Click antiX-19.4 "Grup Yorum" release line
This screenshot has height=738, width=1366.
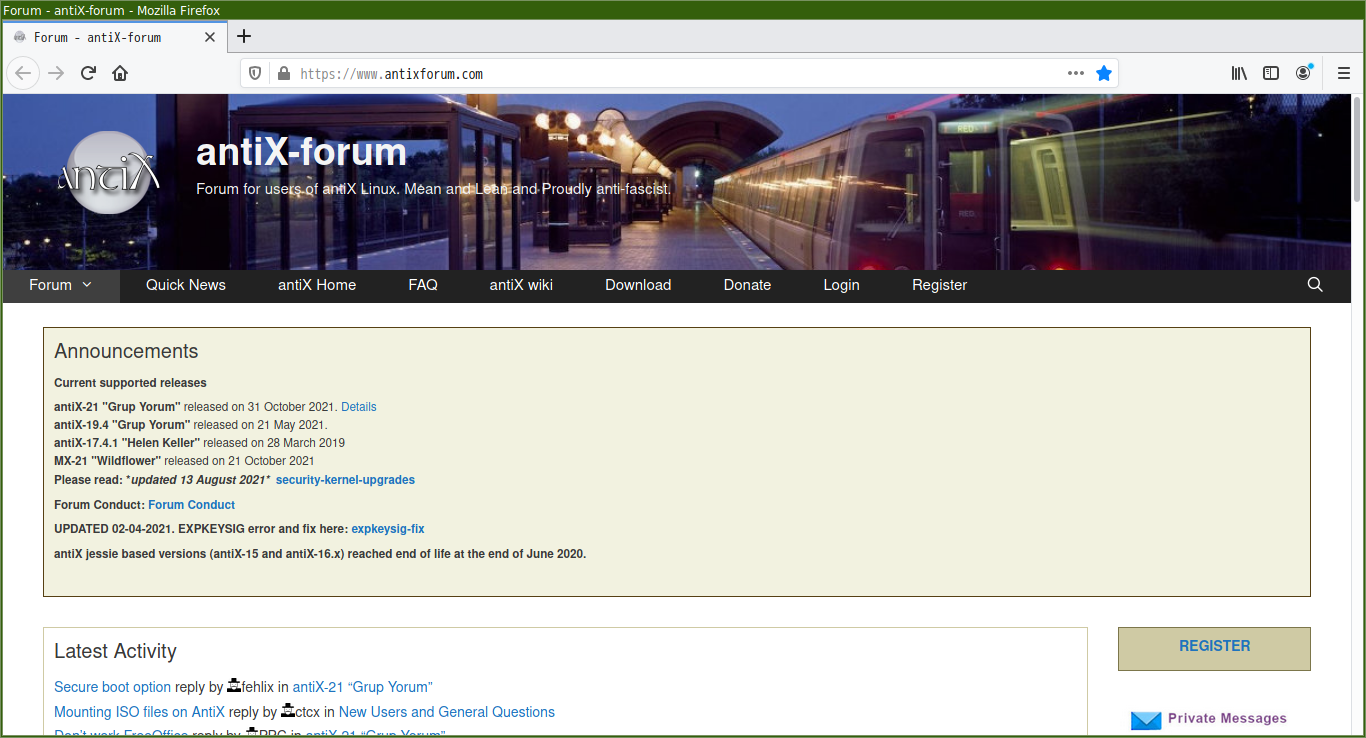(190, 425)
